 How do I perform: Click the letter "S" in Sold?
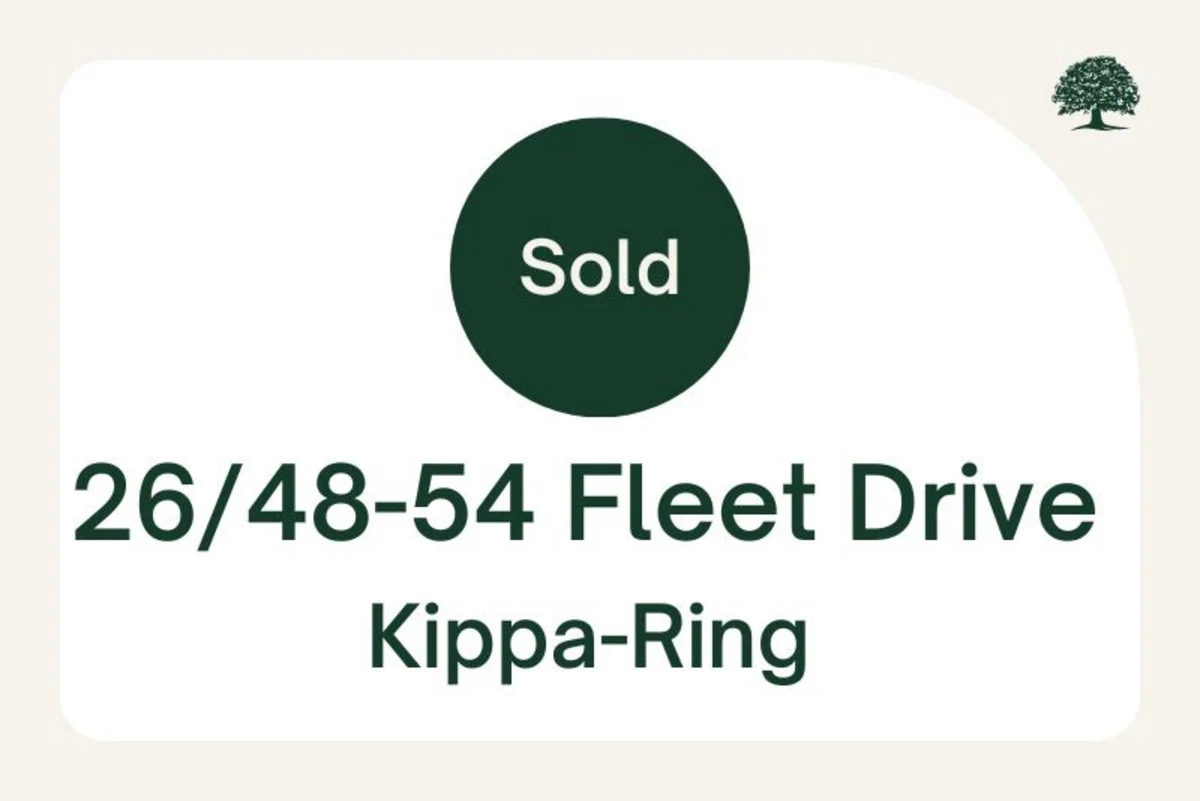(x=538, y=268)
